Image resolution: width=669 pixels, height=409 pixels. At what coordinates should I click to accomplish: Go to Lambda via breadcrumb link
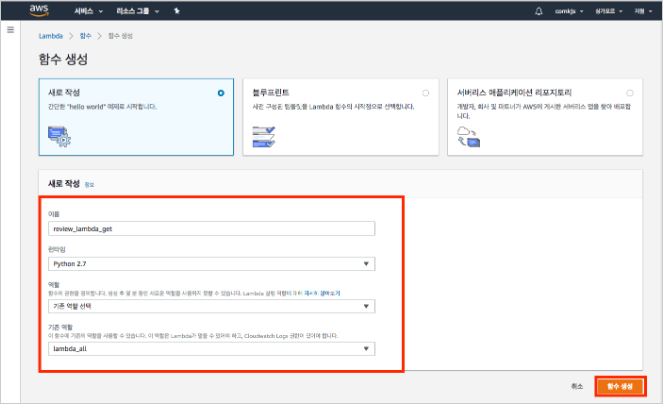[50, 36]
